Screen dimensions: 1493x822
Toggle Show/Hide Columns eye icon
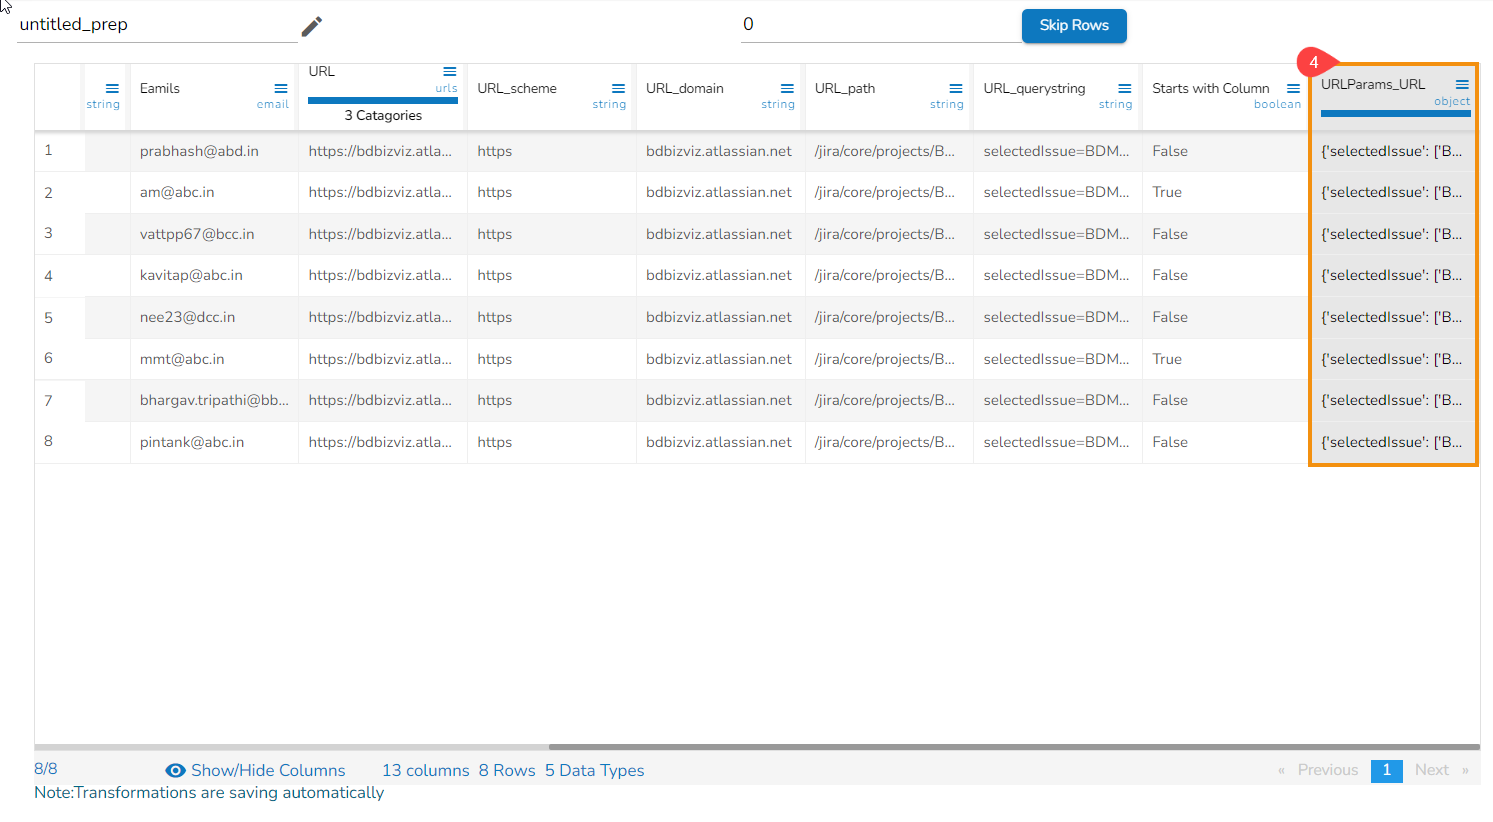175,771
